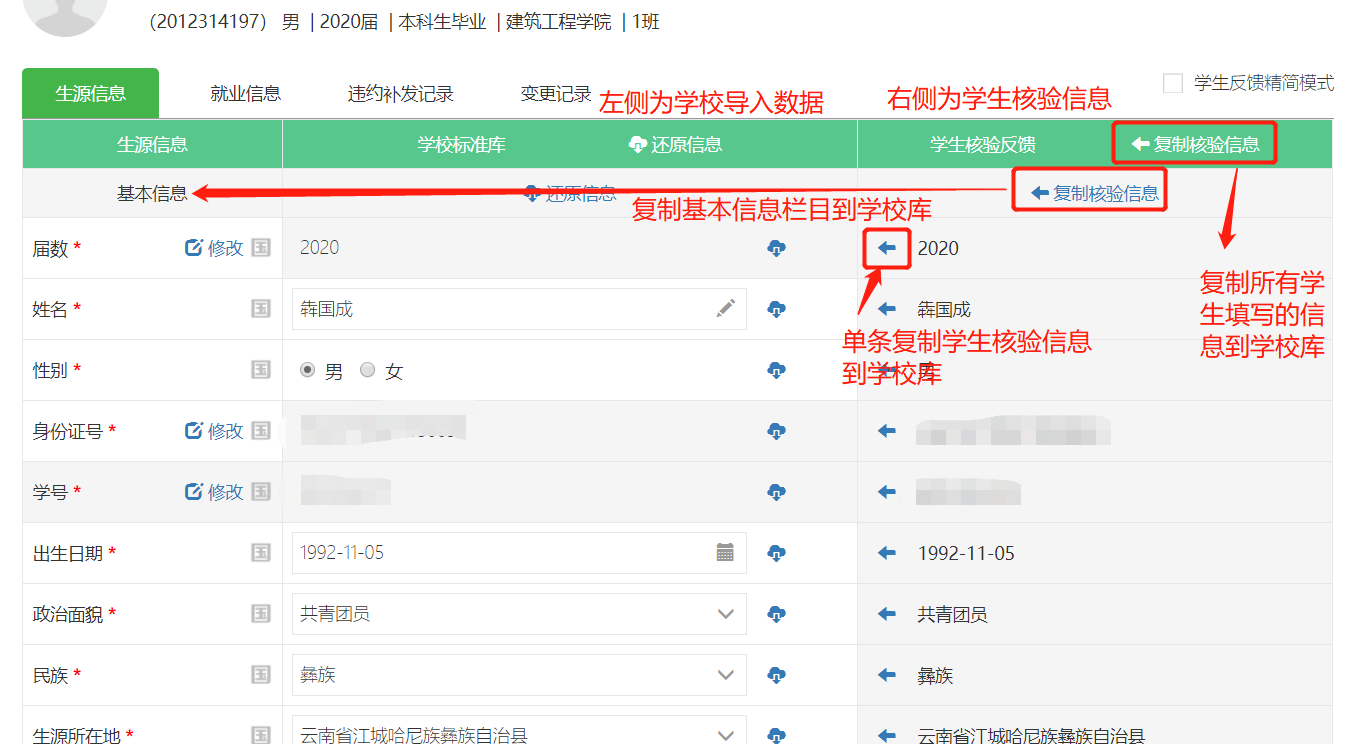Click the cloud restore icon in 学号 row

tap(776, 492)
